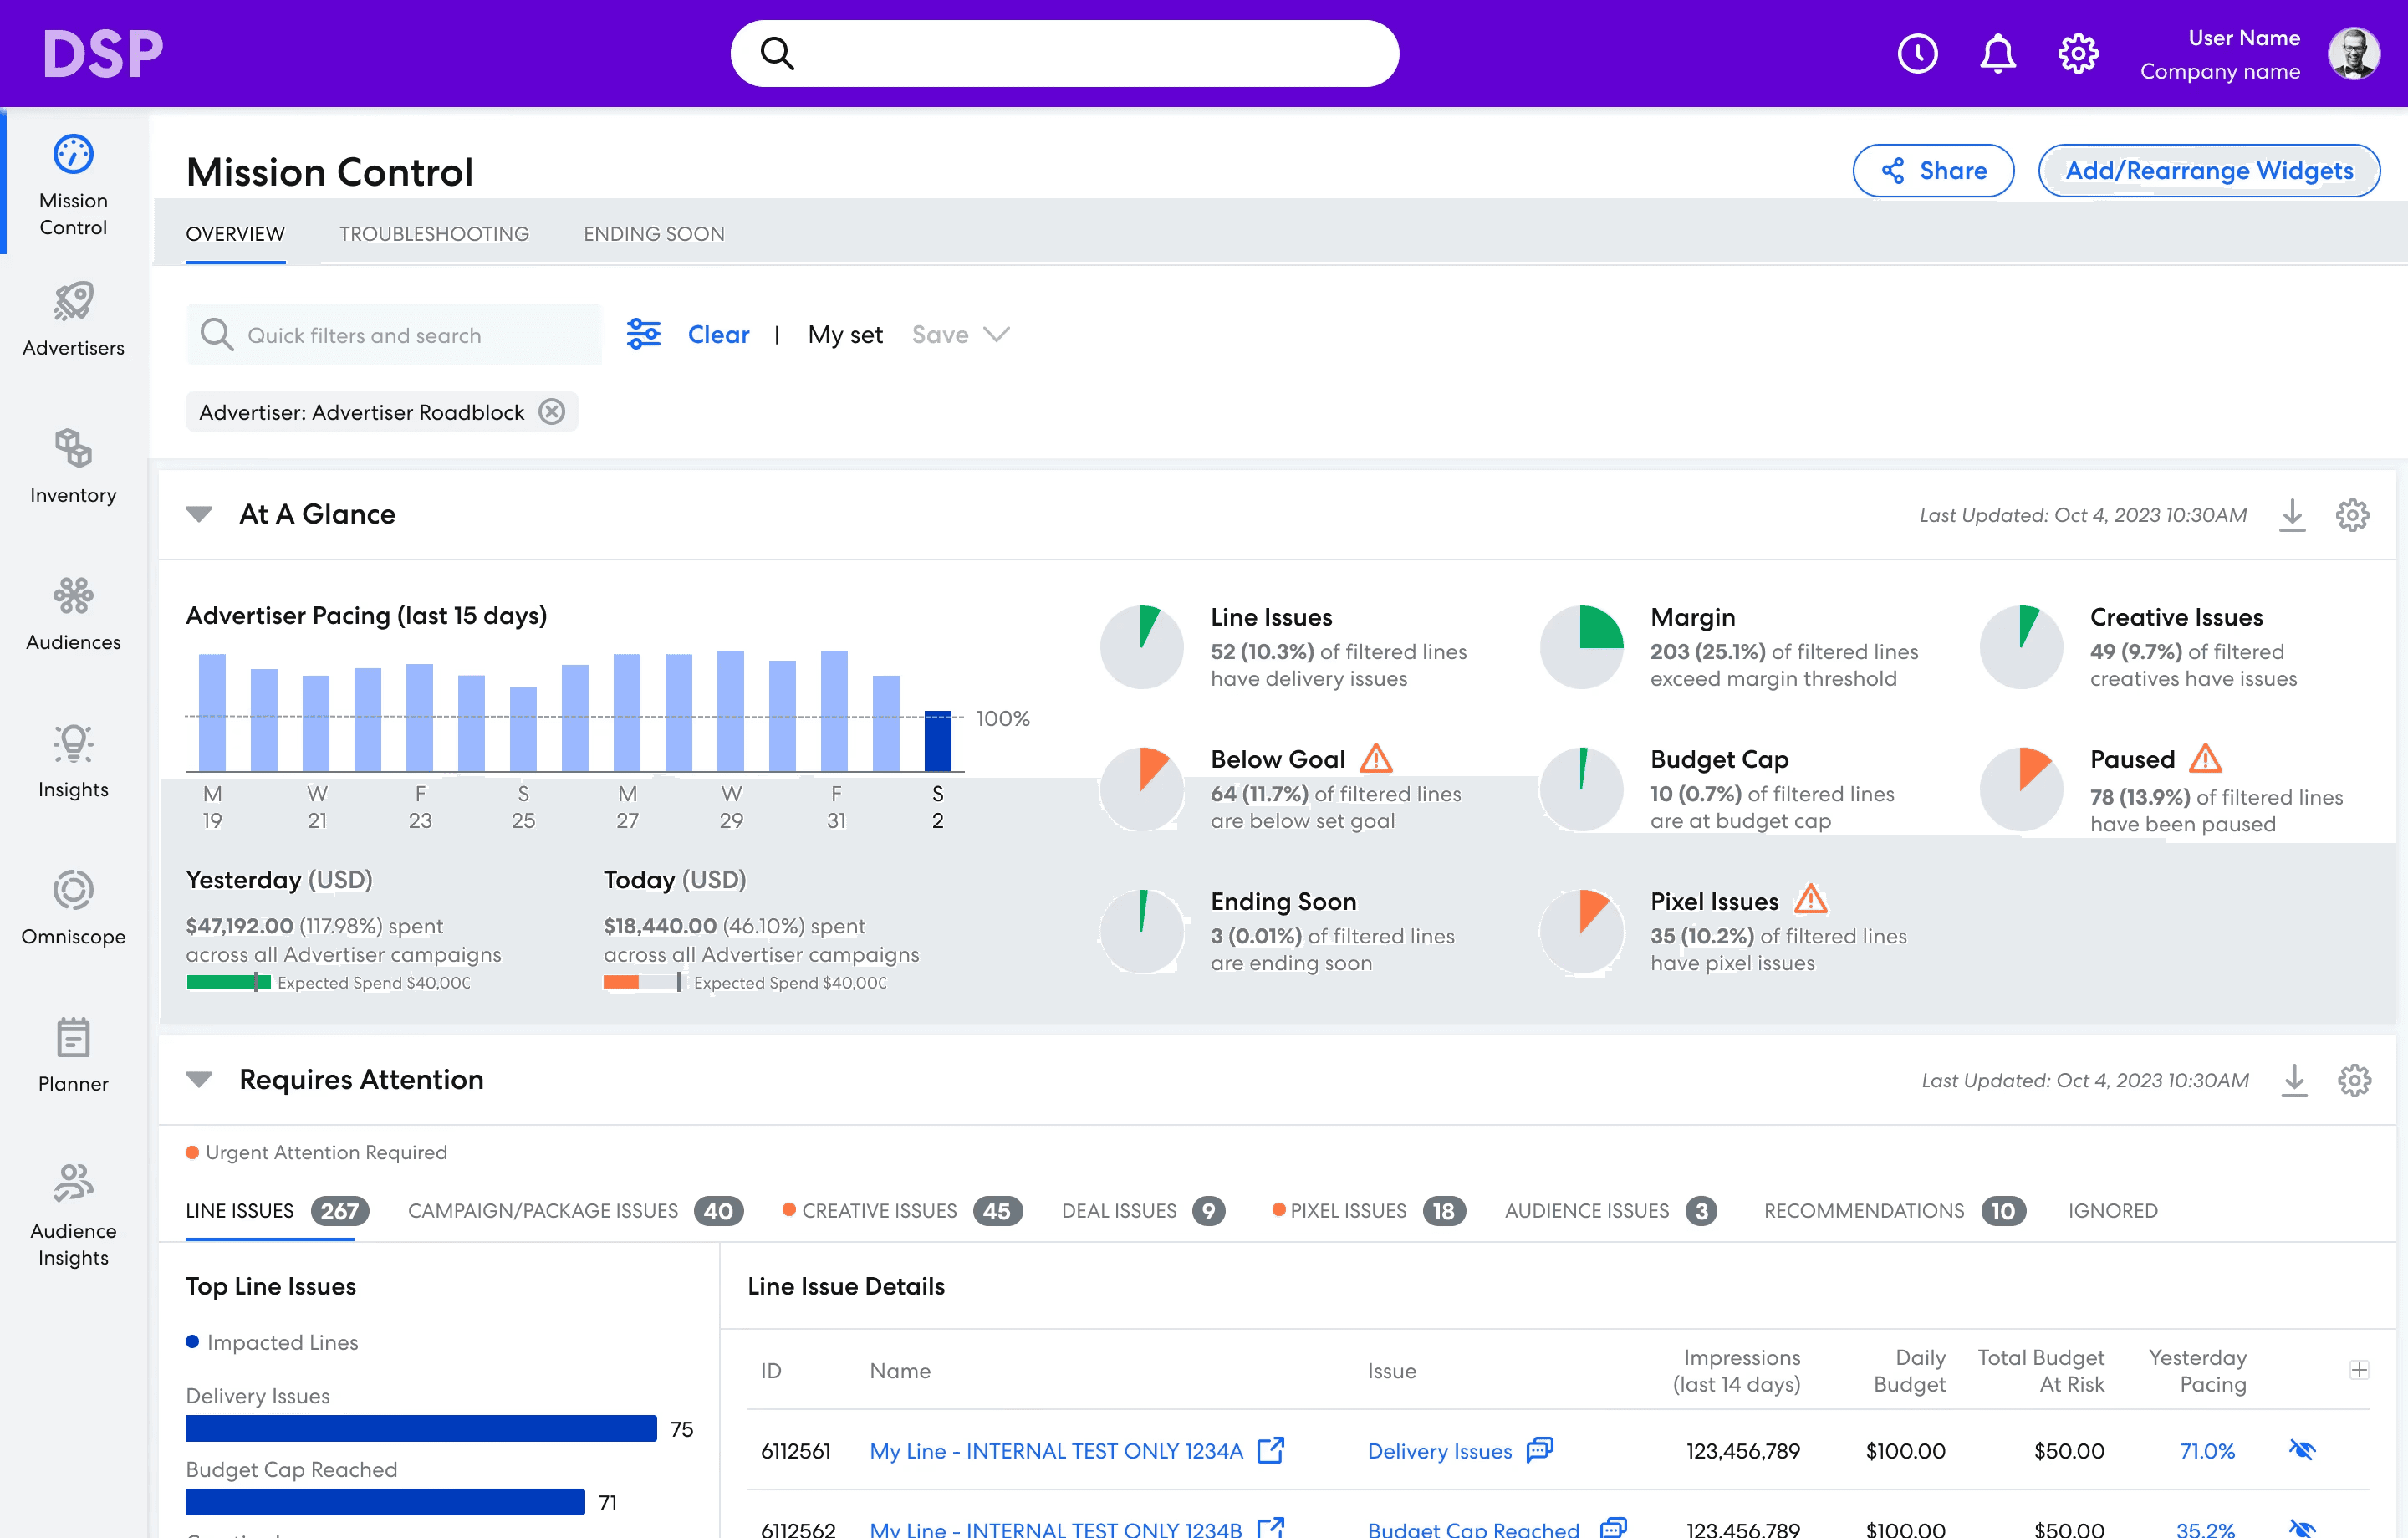
Task: Click the filter sliders icon beside Clear
Action: pyautogui.click(x=643, y=334)
